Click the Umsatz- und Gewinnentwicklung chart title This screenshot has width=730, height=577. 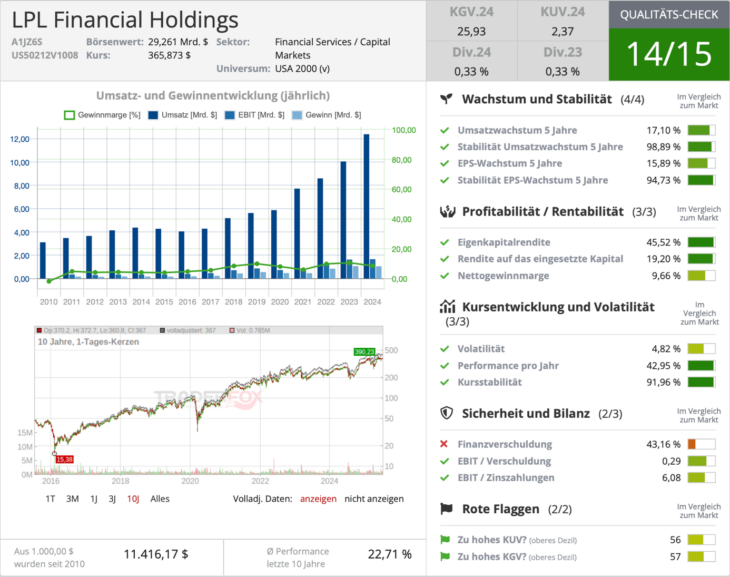point(213,95)
